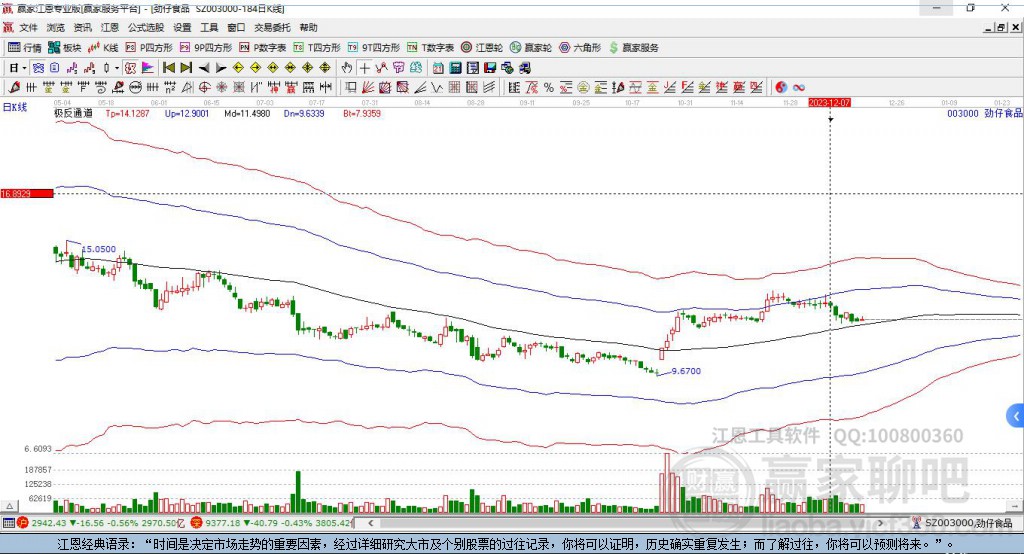Open the T数字表 tool
This screenshot has height=554, width=1024.
(x=430, y=48)
